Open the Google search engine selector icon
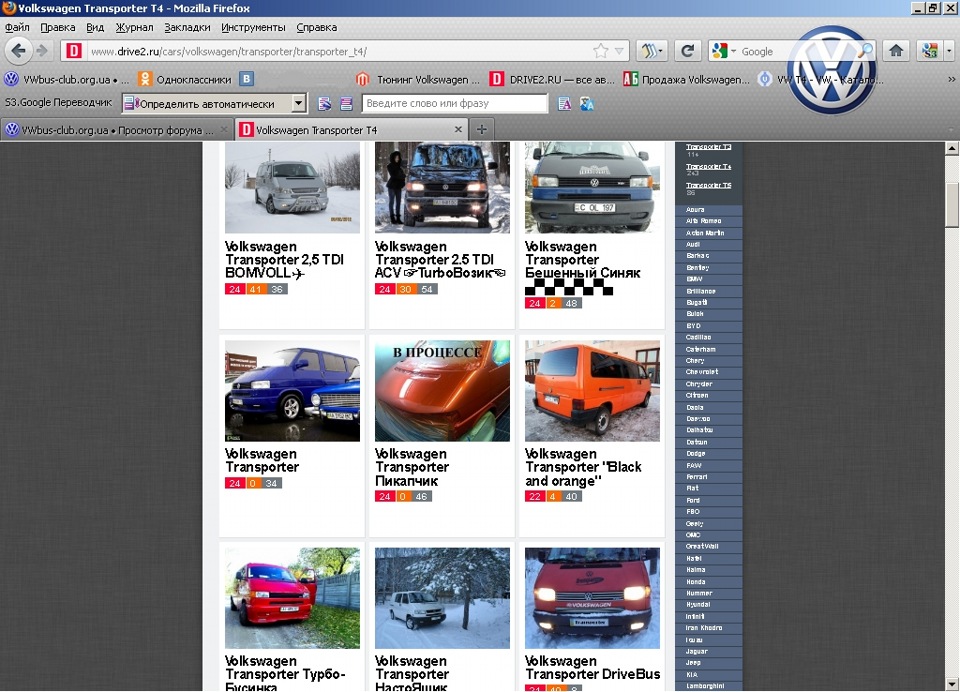 [723, 51]
